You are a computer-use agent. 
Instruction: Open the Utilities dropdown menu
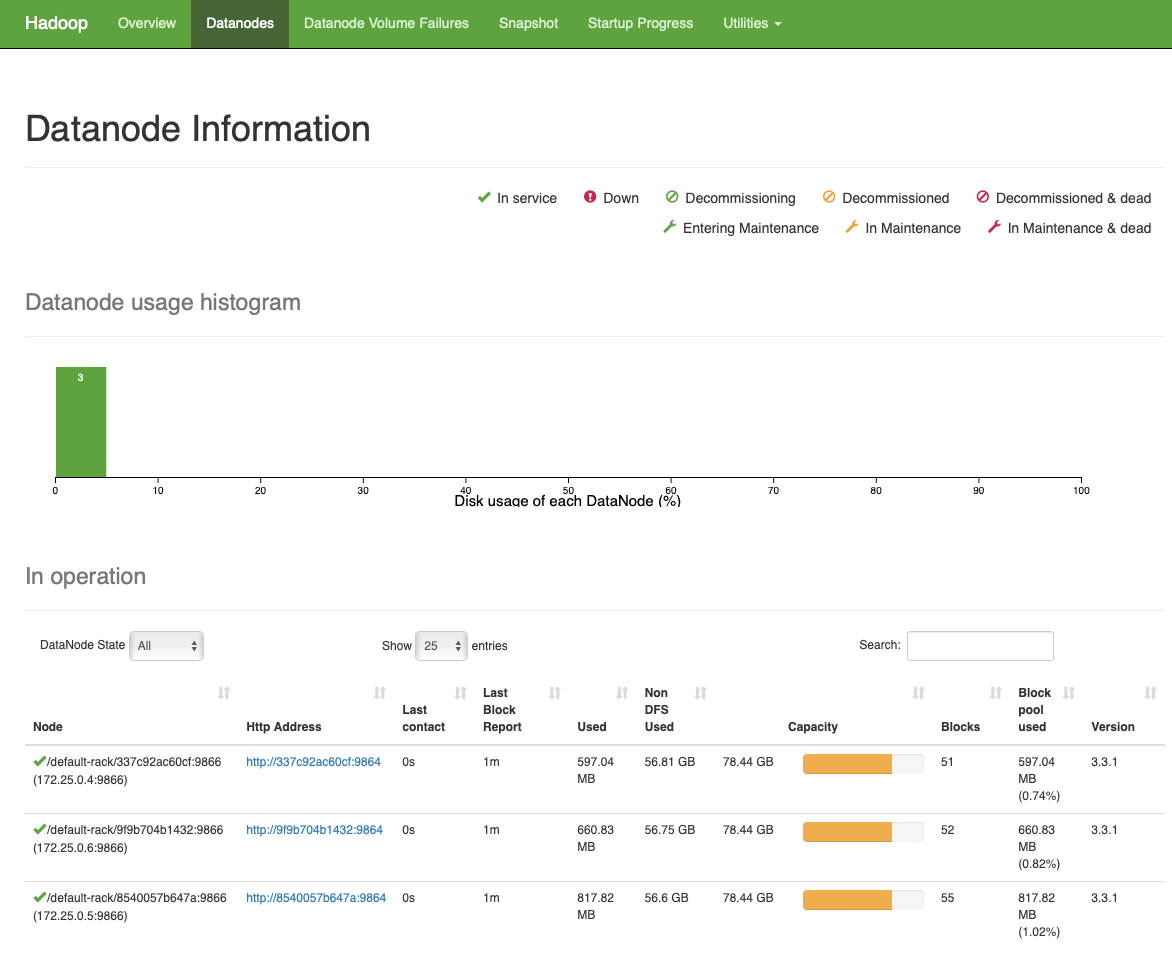point(752,23)
